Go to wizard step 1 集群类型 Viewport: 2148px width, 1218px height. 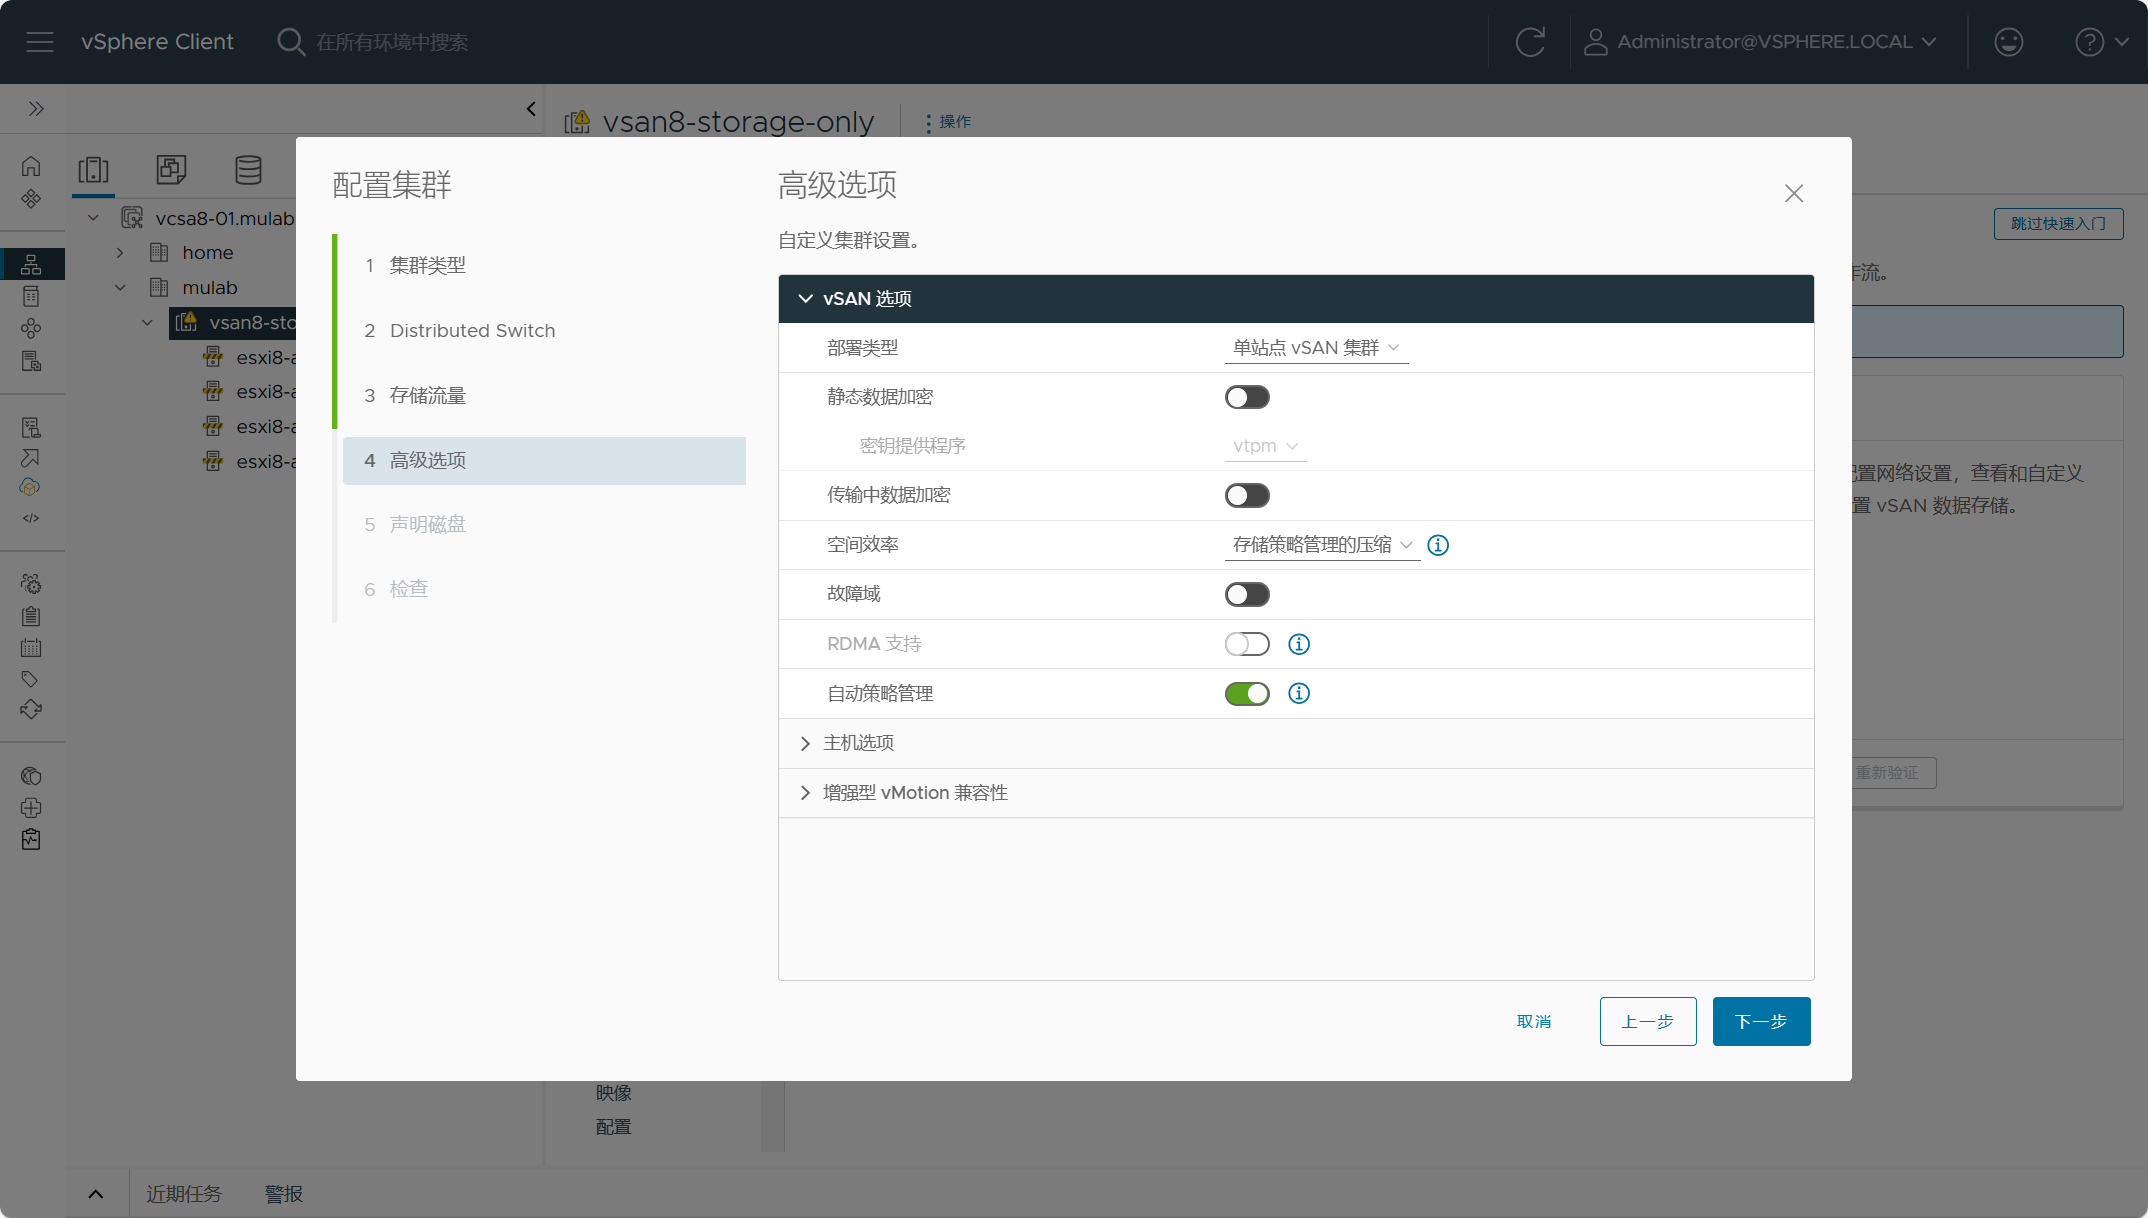pyautogui.click(x=544, y=266)
